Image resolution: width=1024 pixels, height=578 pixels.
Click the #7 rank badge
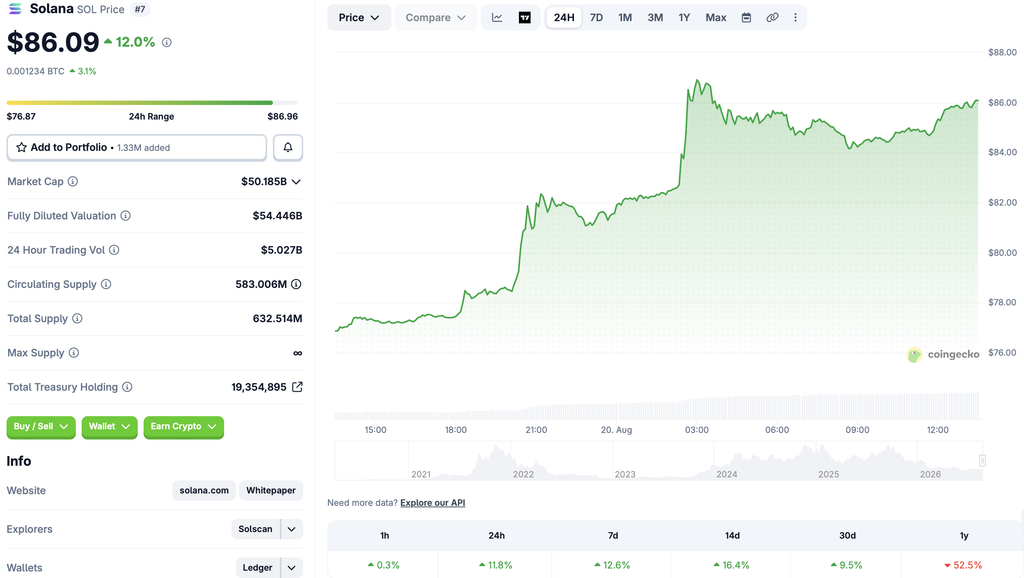140,9
